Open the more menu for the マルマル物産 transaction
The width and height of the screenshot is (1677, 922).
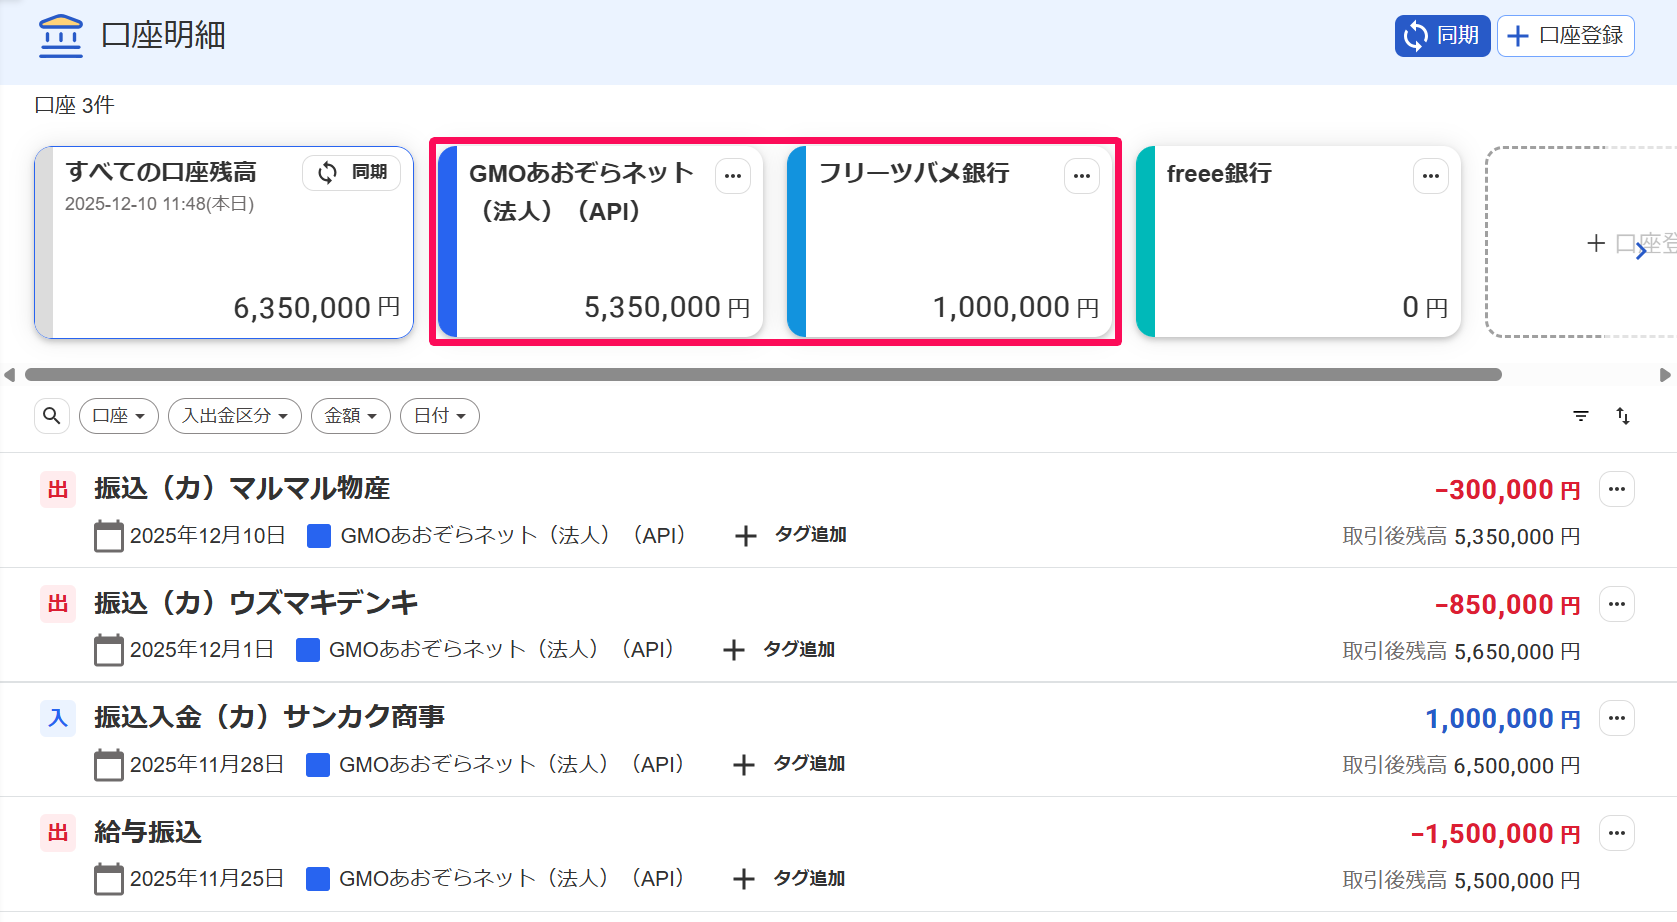pos(1617,490)
